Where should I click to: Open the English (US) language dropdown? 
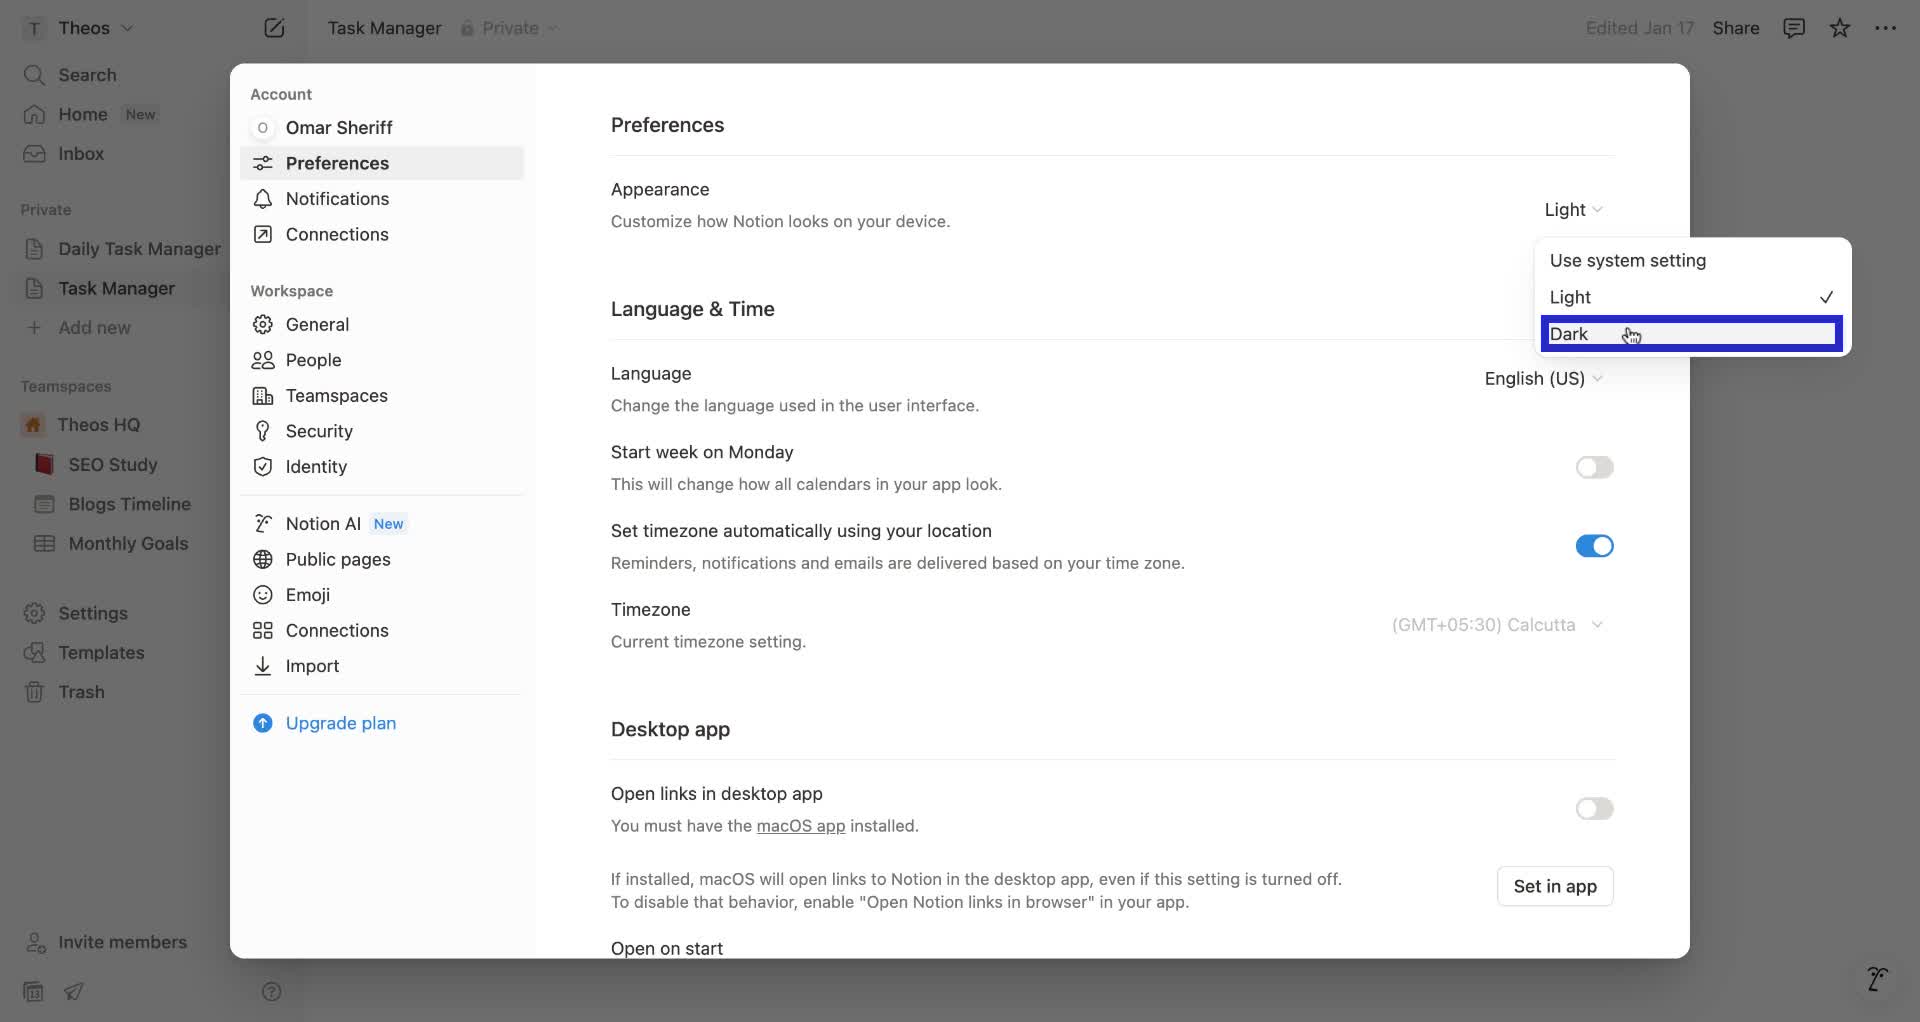tap(1543, 378)
